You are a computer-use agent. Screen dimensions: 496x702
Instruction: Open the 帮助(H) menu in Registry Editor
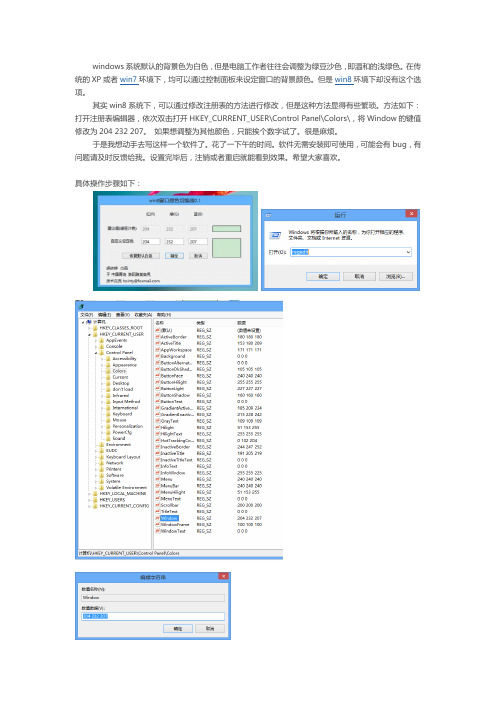(x=164, y=315)
